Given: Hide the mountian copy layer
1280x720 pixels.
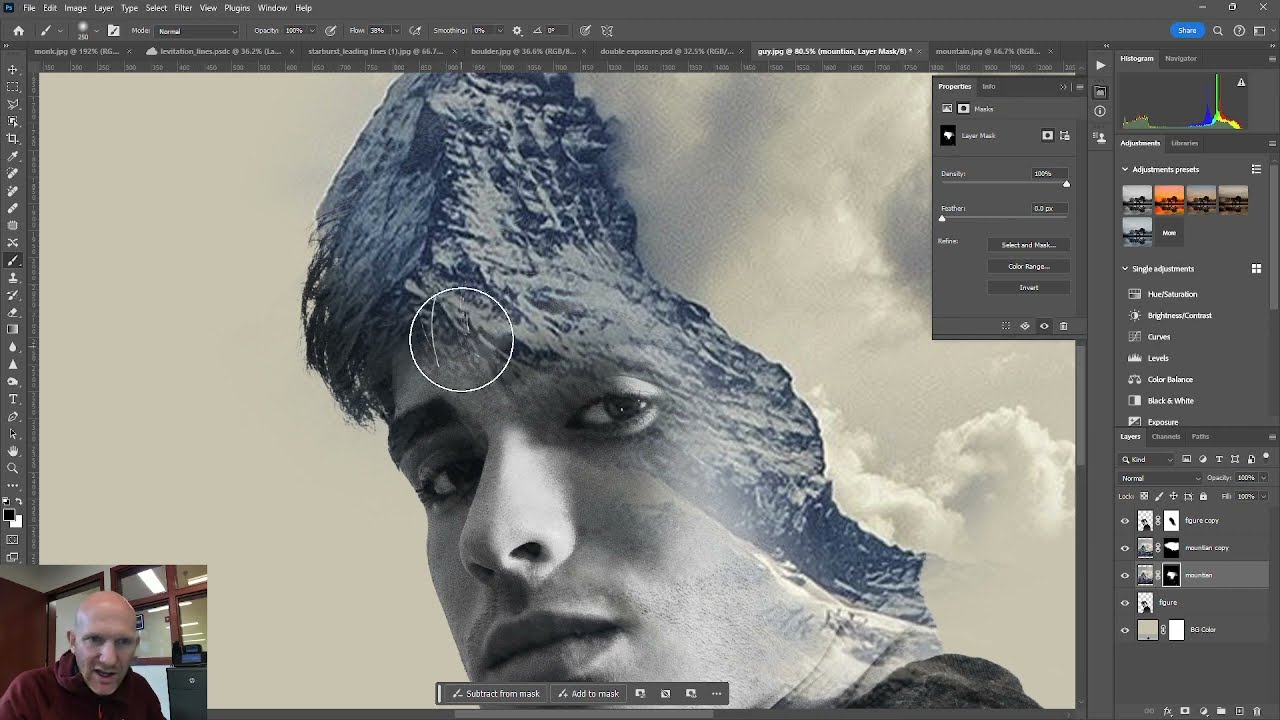Looking at the screenshot, I should 1125,548.
